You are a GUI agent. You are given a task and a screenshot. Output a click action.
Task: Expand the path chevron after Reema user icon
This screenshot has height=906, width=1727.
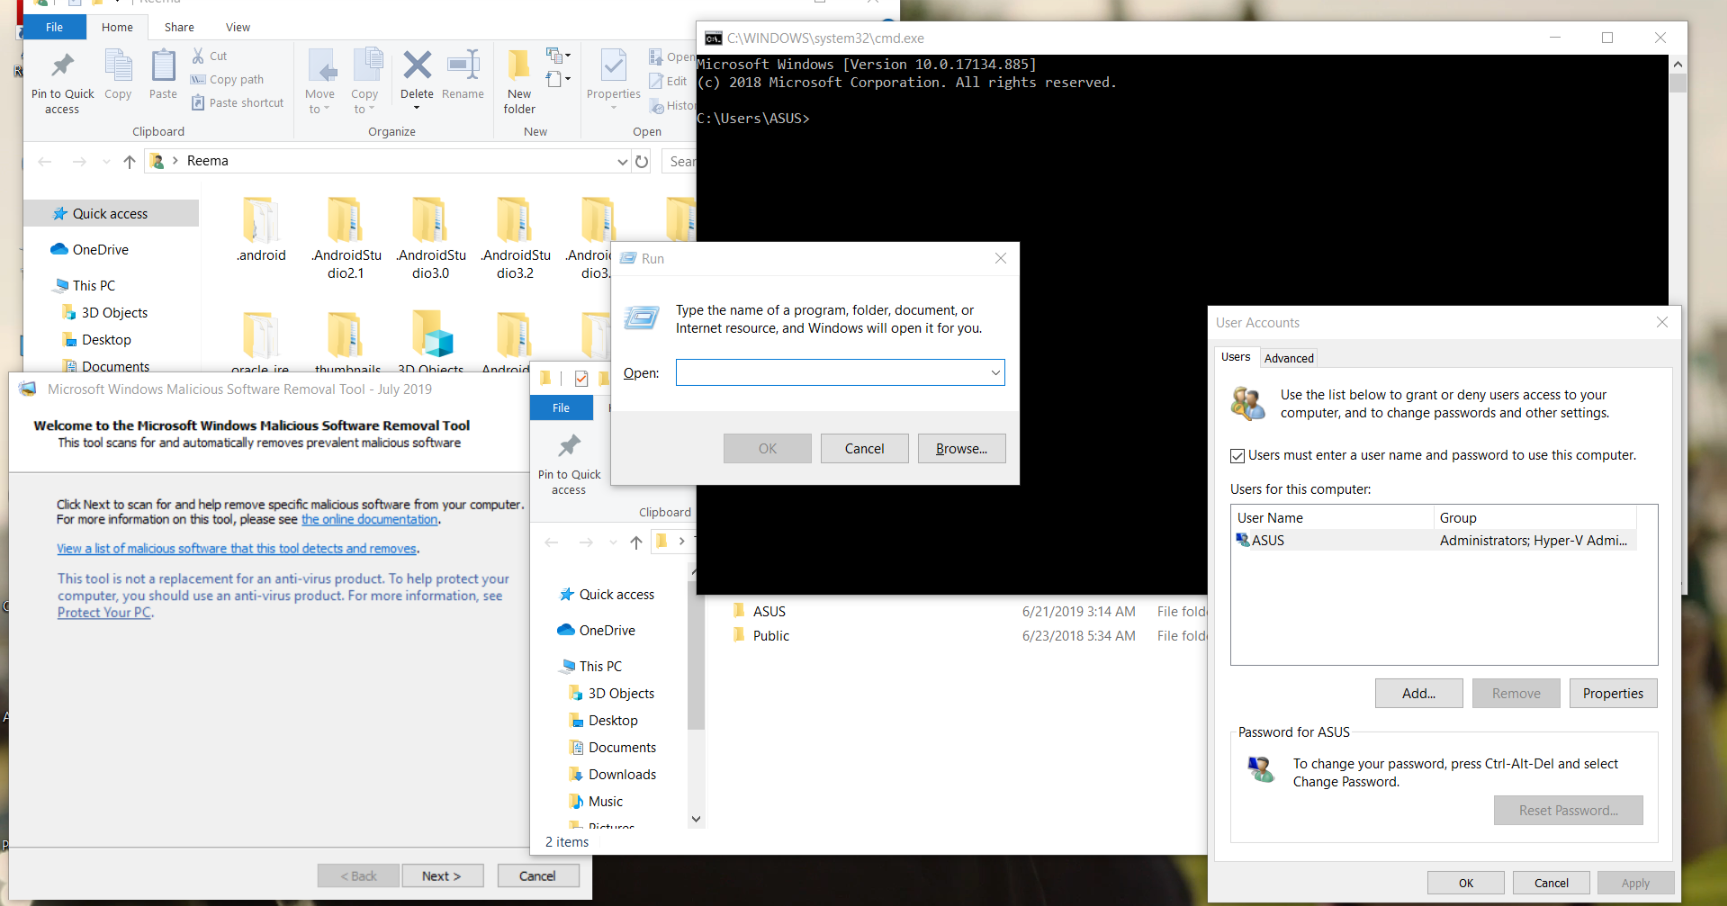tap(175, 160)
